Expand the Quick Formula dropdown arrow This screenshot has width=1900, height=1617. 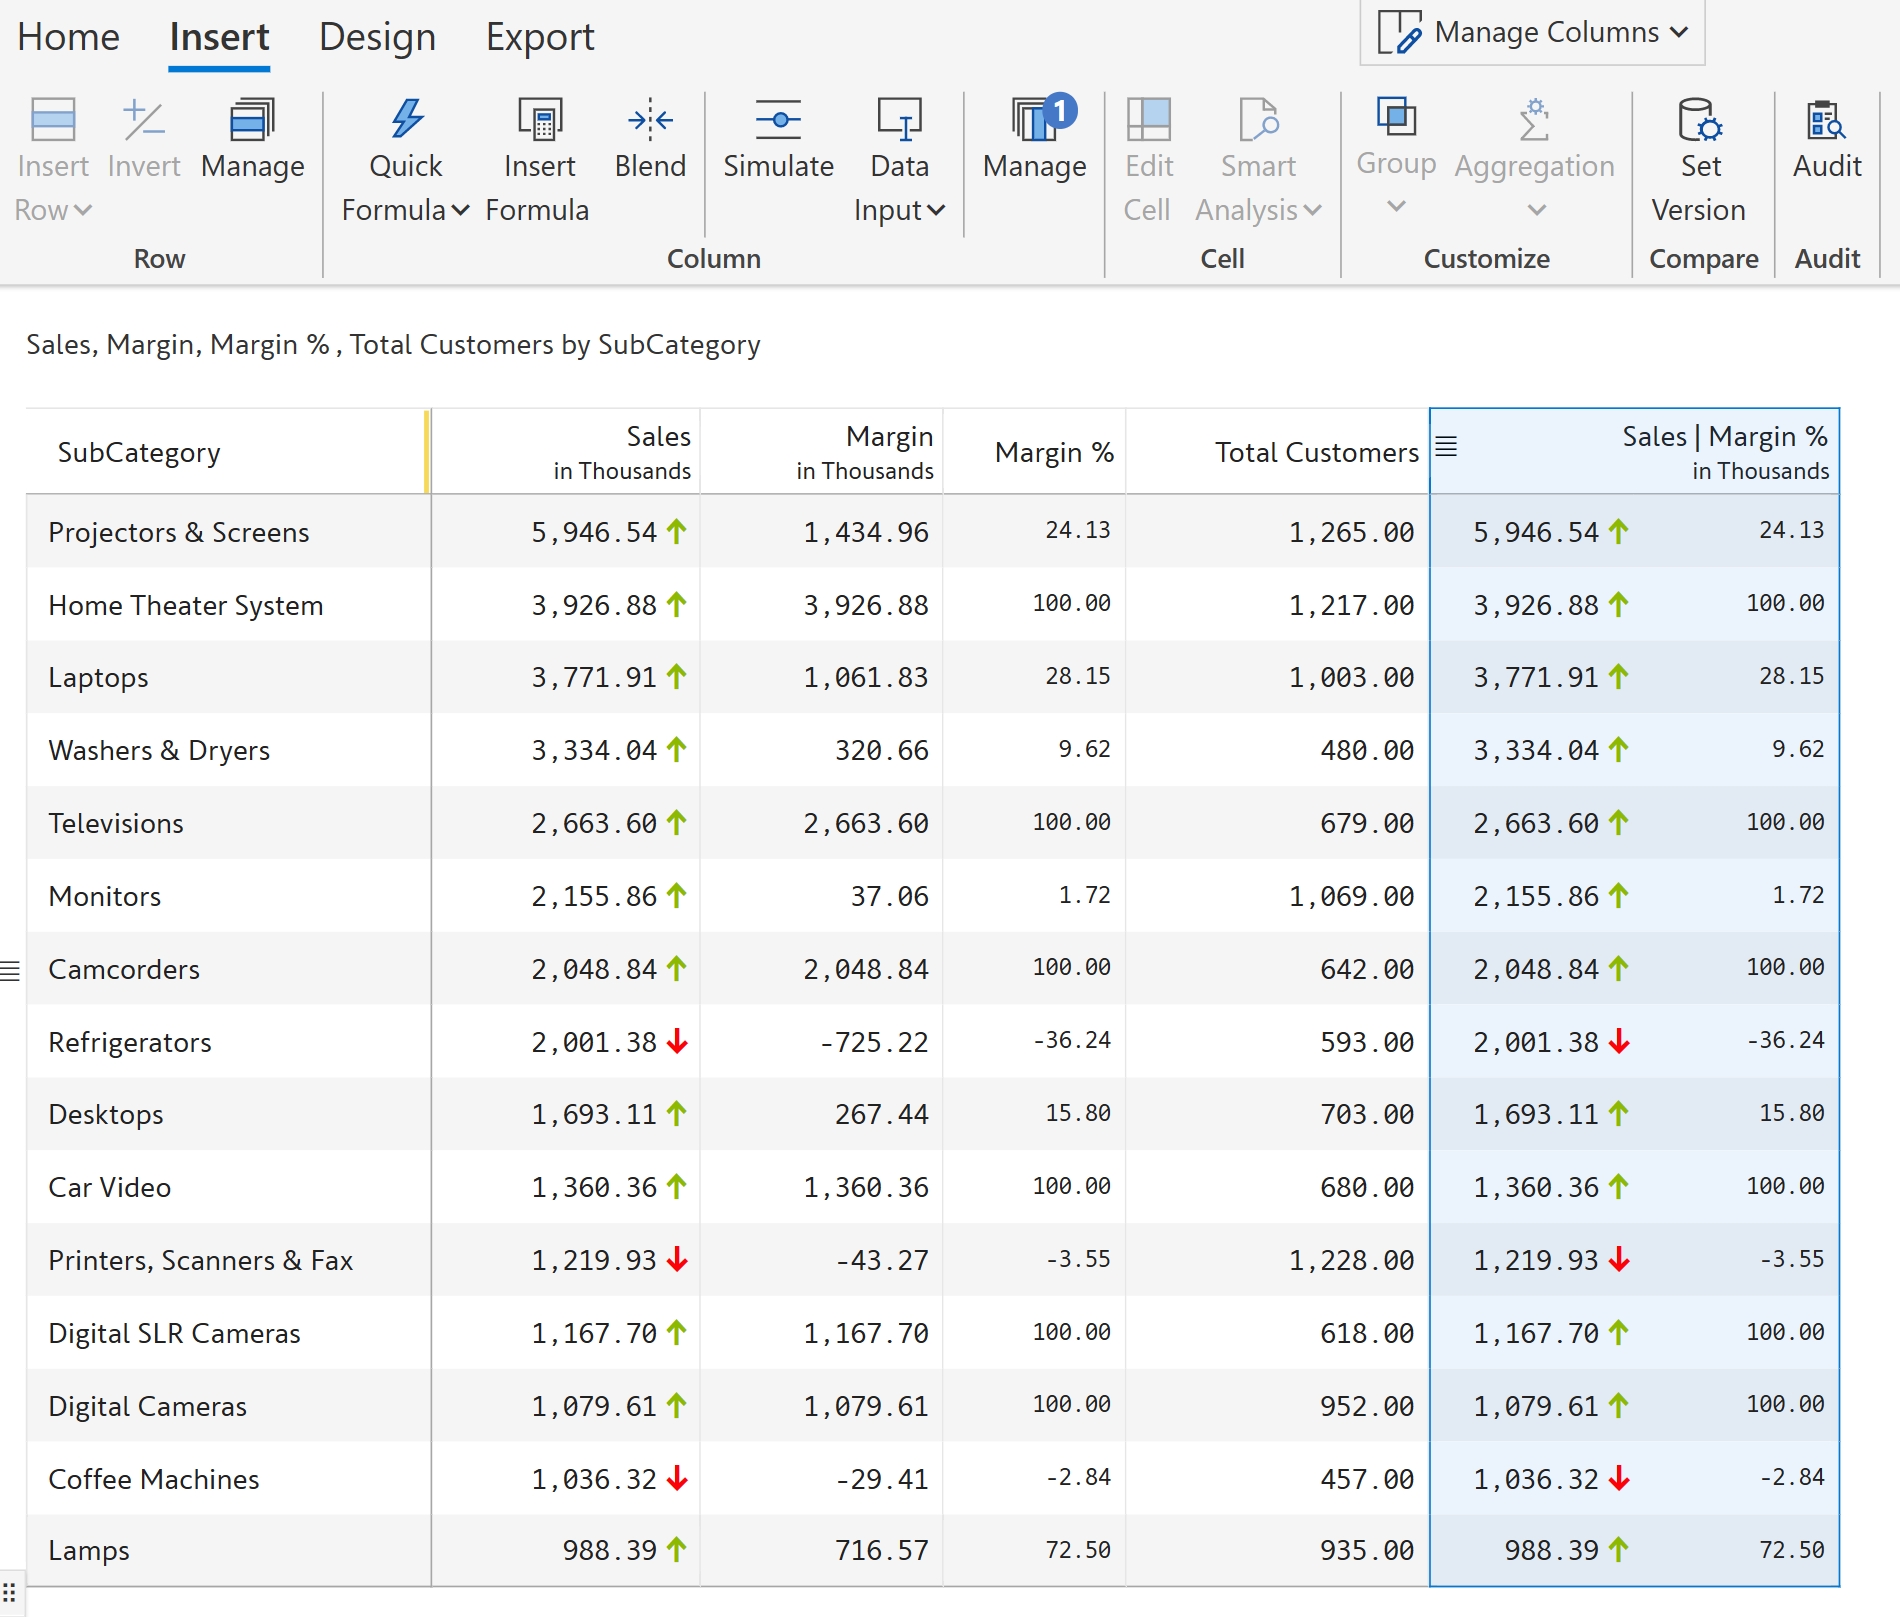point(460,210)
